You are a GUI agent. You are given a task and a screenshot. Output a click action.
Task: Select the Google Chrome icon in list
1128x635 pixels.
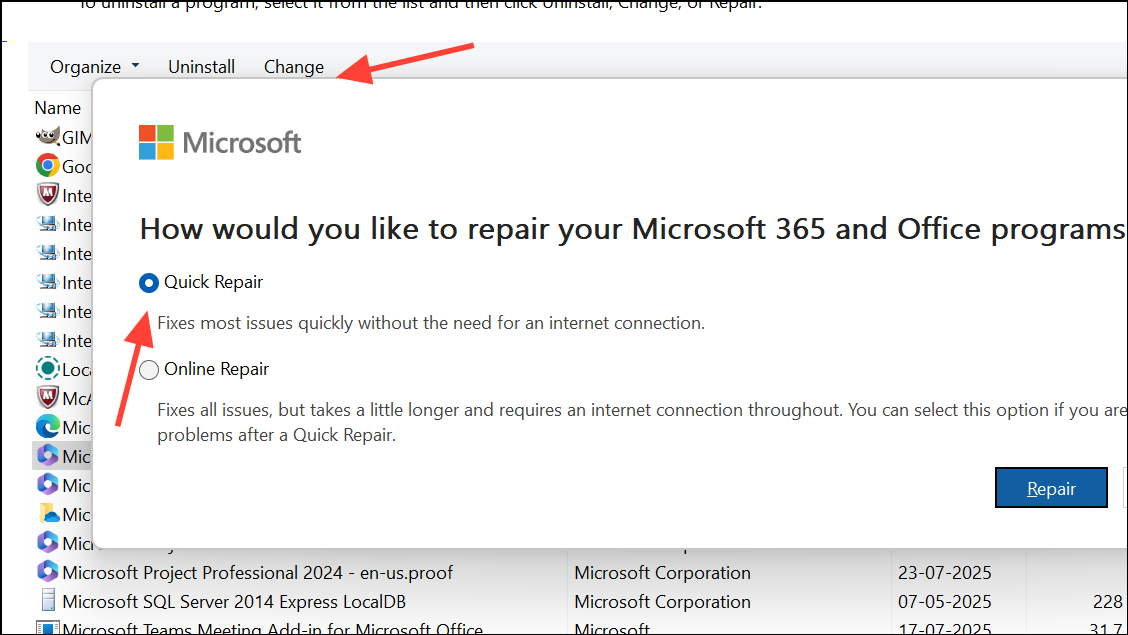47,165
